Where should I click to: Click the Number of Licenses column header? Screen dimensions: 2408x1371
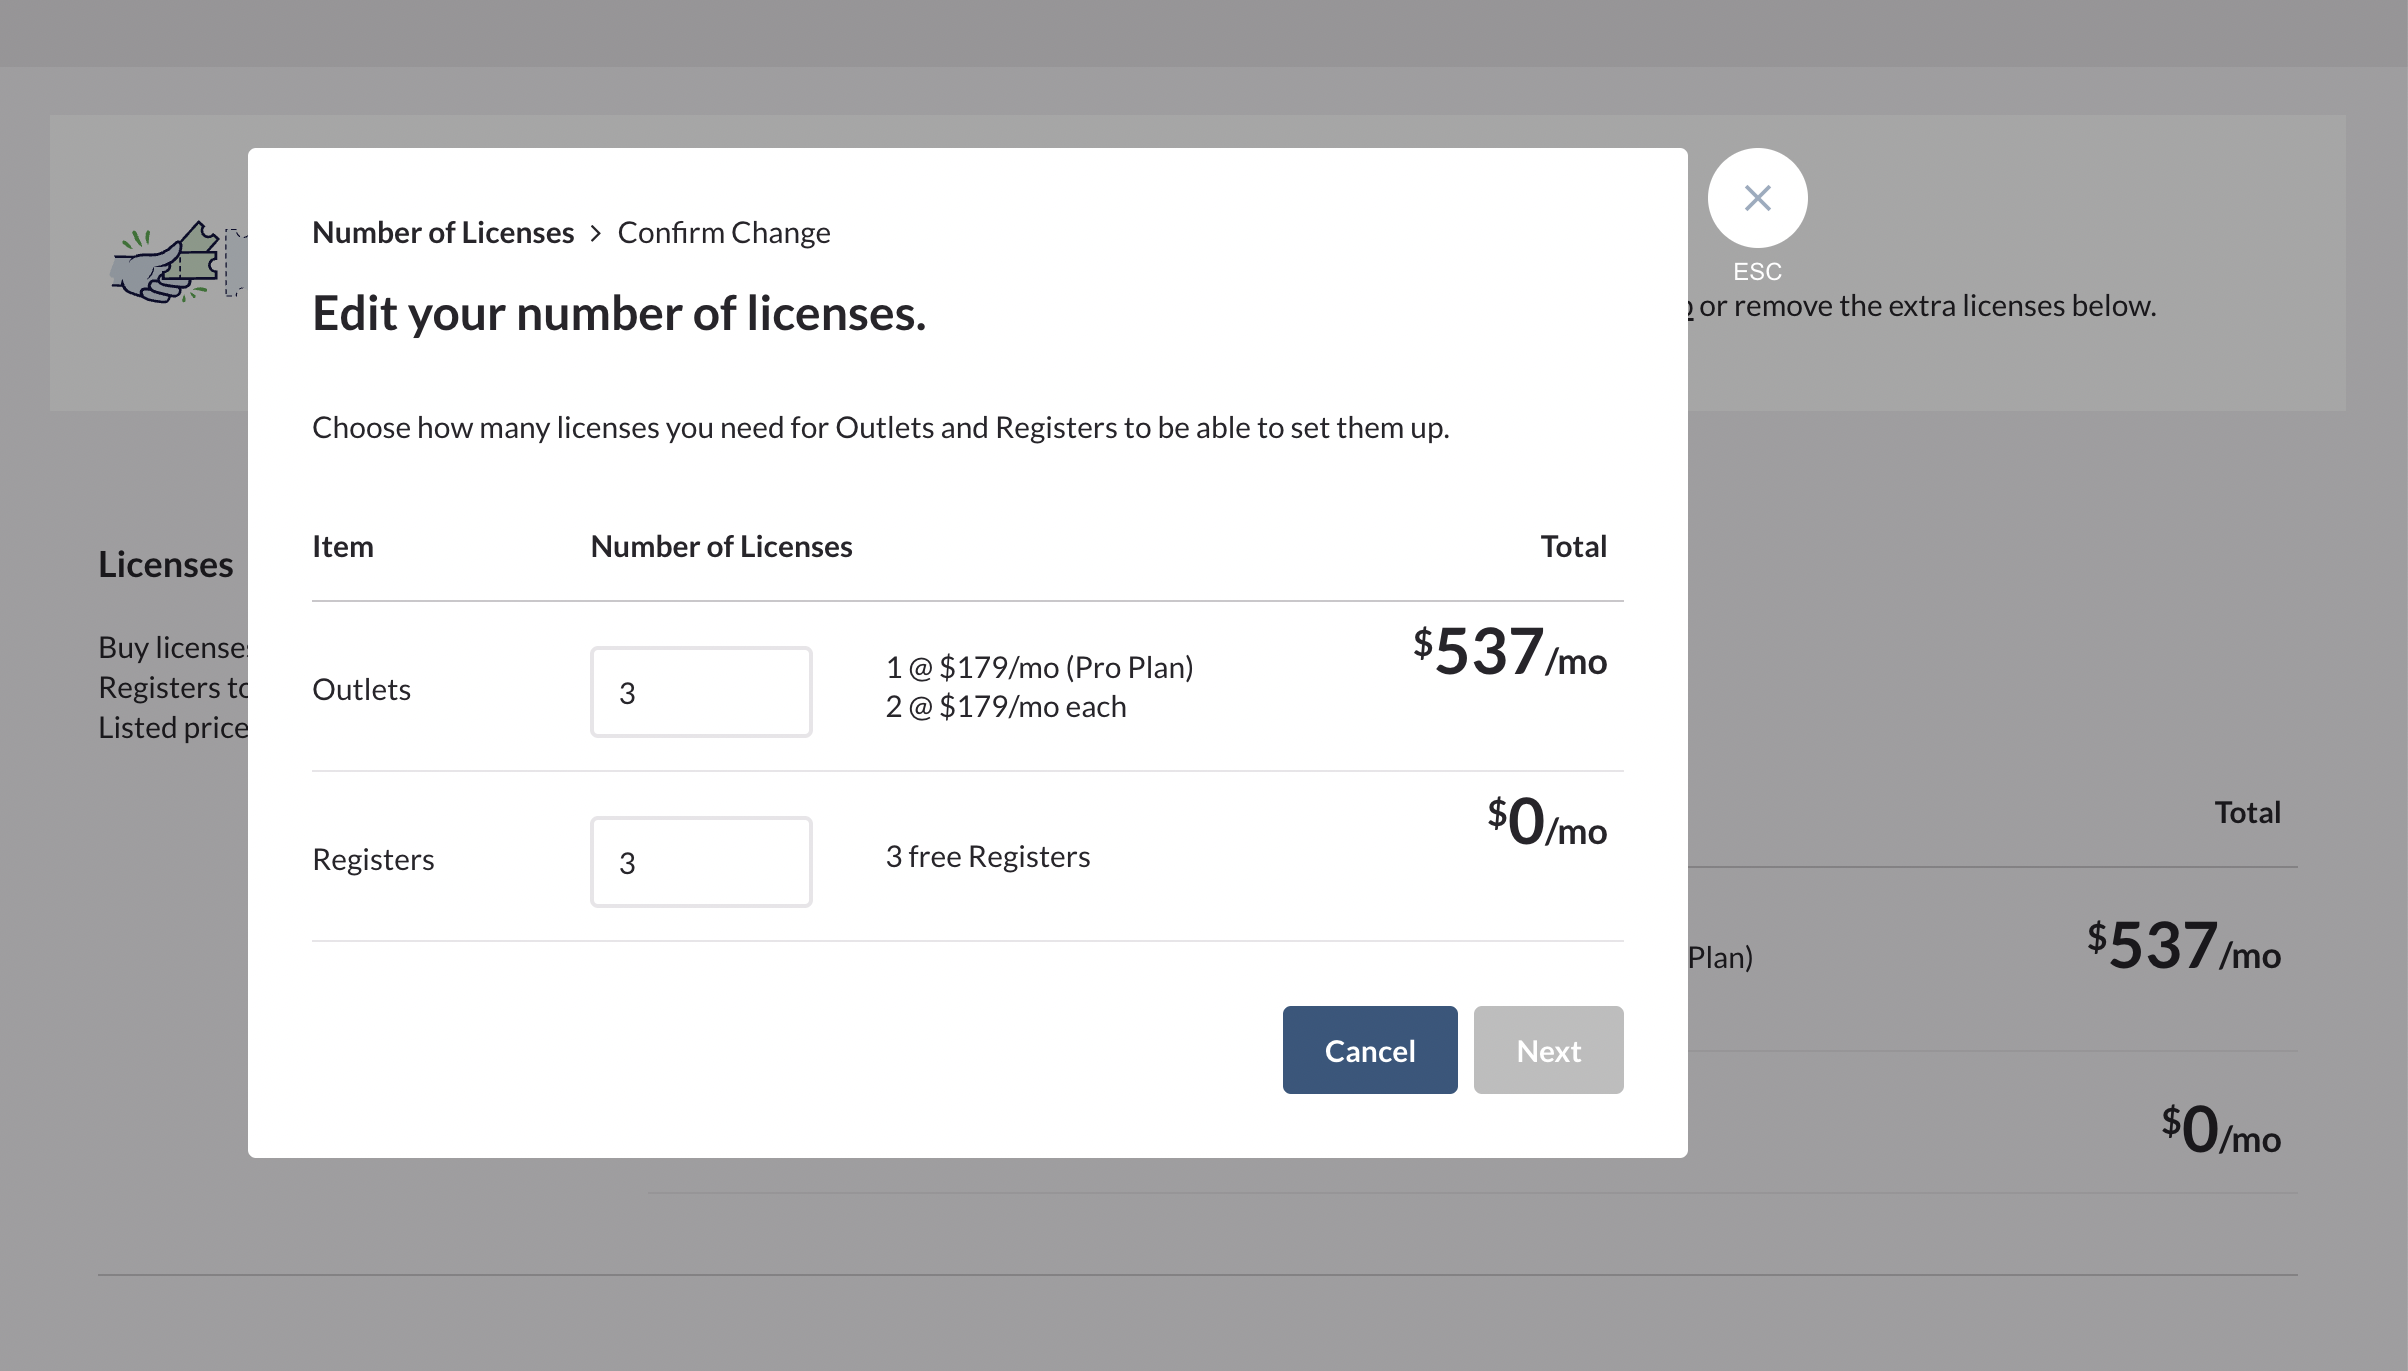(721, 546)
